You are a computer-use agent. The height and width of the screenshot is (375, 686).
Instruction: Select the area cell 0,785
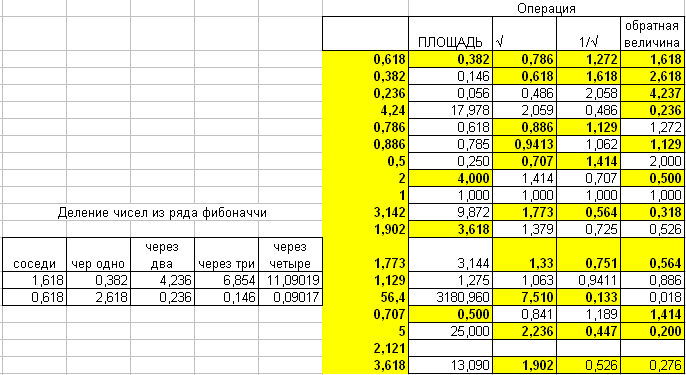(x=451, y=144)
